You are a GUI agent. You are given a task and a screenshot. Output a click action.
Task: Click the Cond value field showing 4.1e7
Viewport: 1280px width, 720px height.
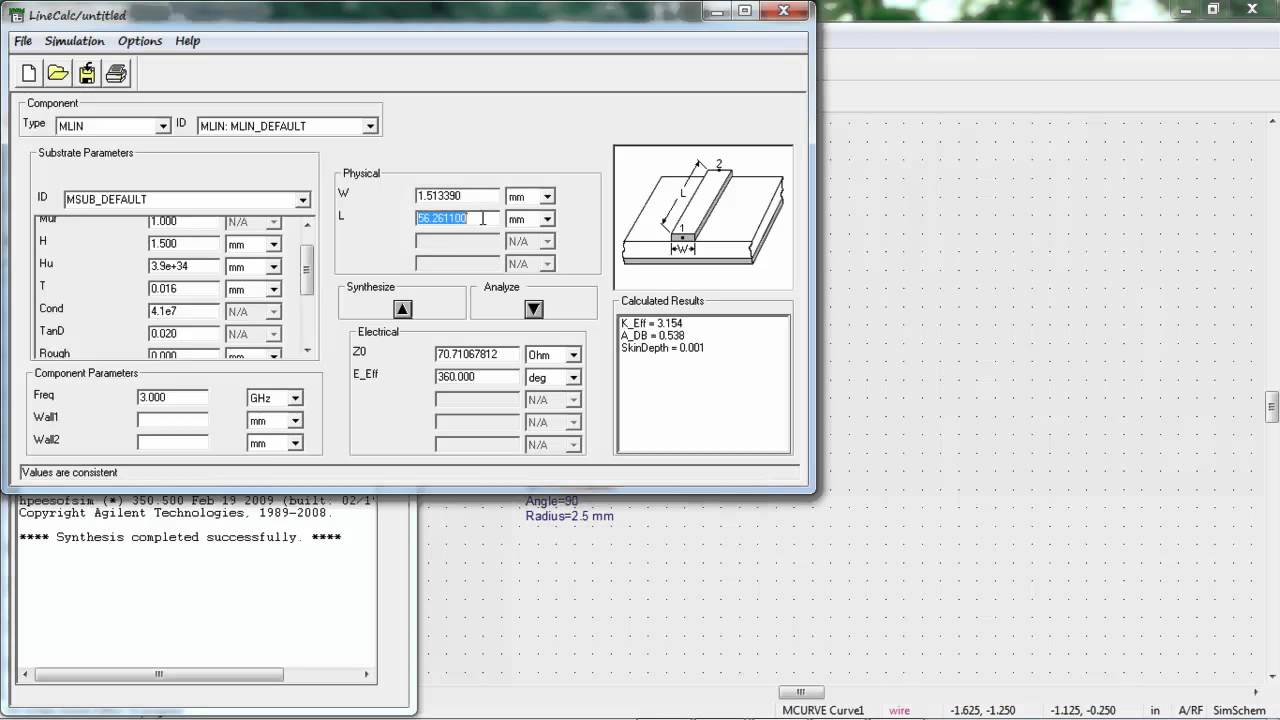pyautogui.click(x=183, y=311)
